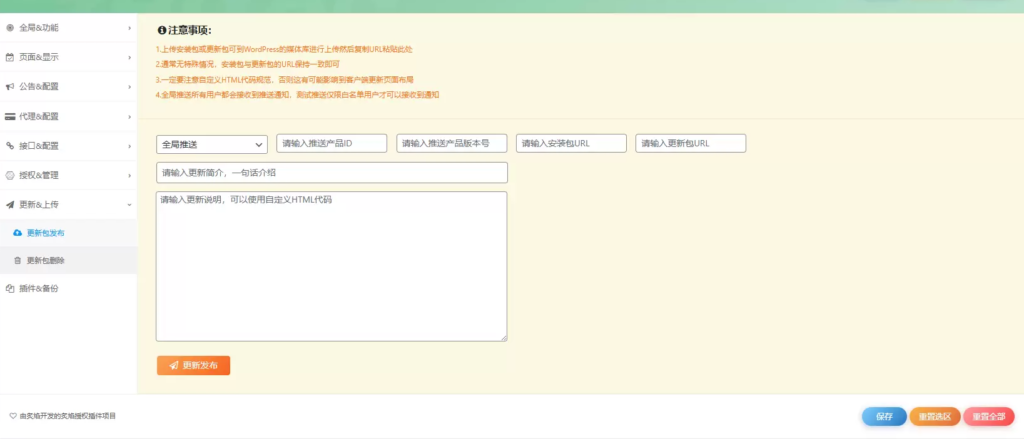Screen dimensions: 1024x439
Task: Click the orange 重置选区 button
Action: 935,417
